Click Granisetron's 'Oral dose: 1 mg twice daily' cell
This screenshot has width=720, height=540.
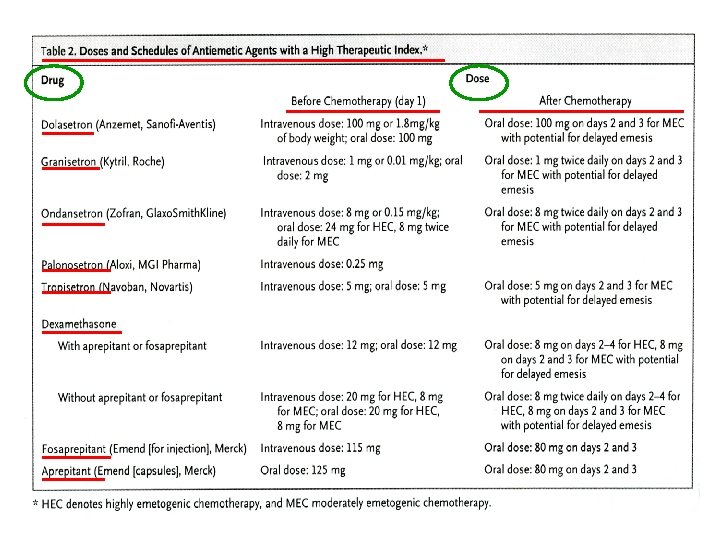583,175
